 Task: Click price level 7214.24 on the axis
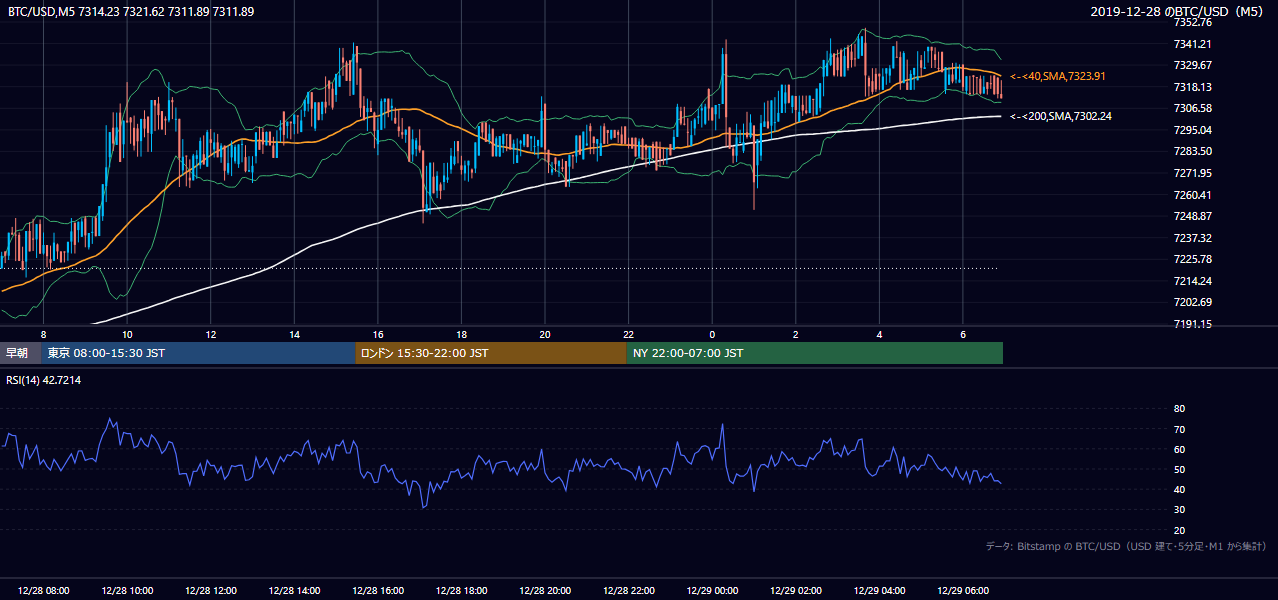pyautogui.click(x=1193, y=281)
